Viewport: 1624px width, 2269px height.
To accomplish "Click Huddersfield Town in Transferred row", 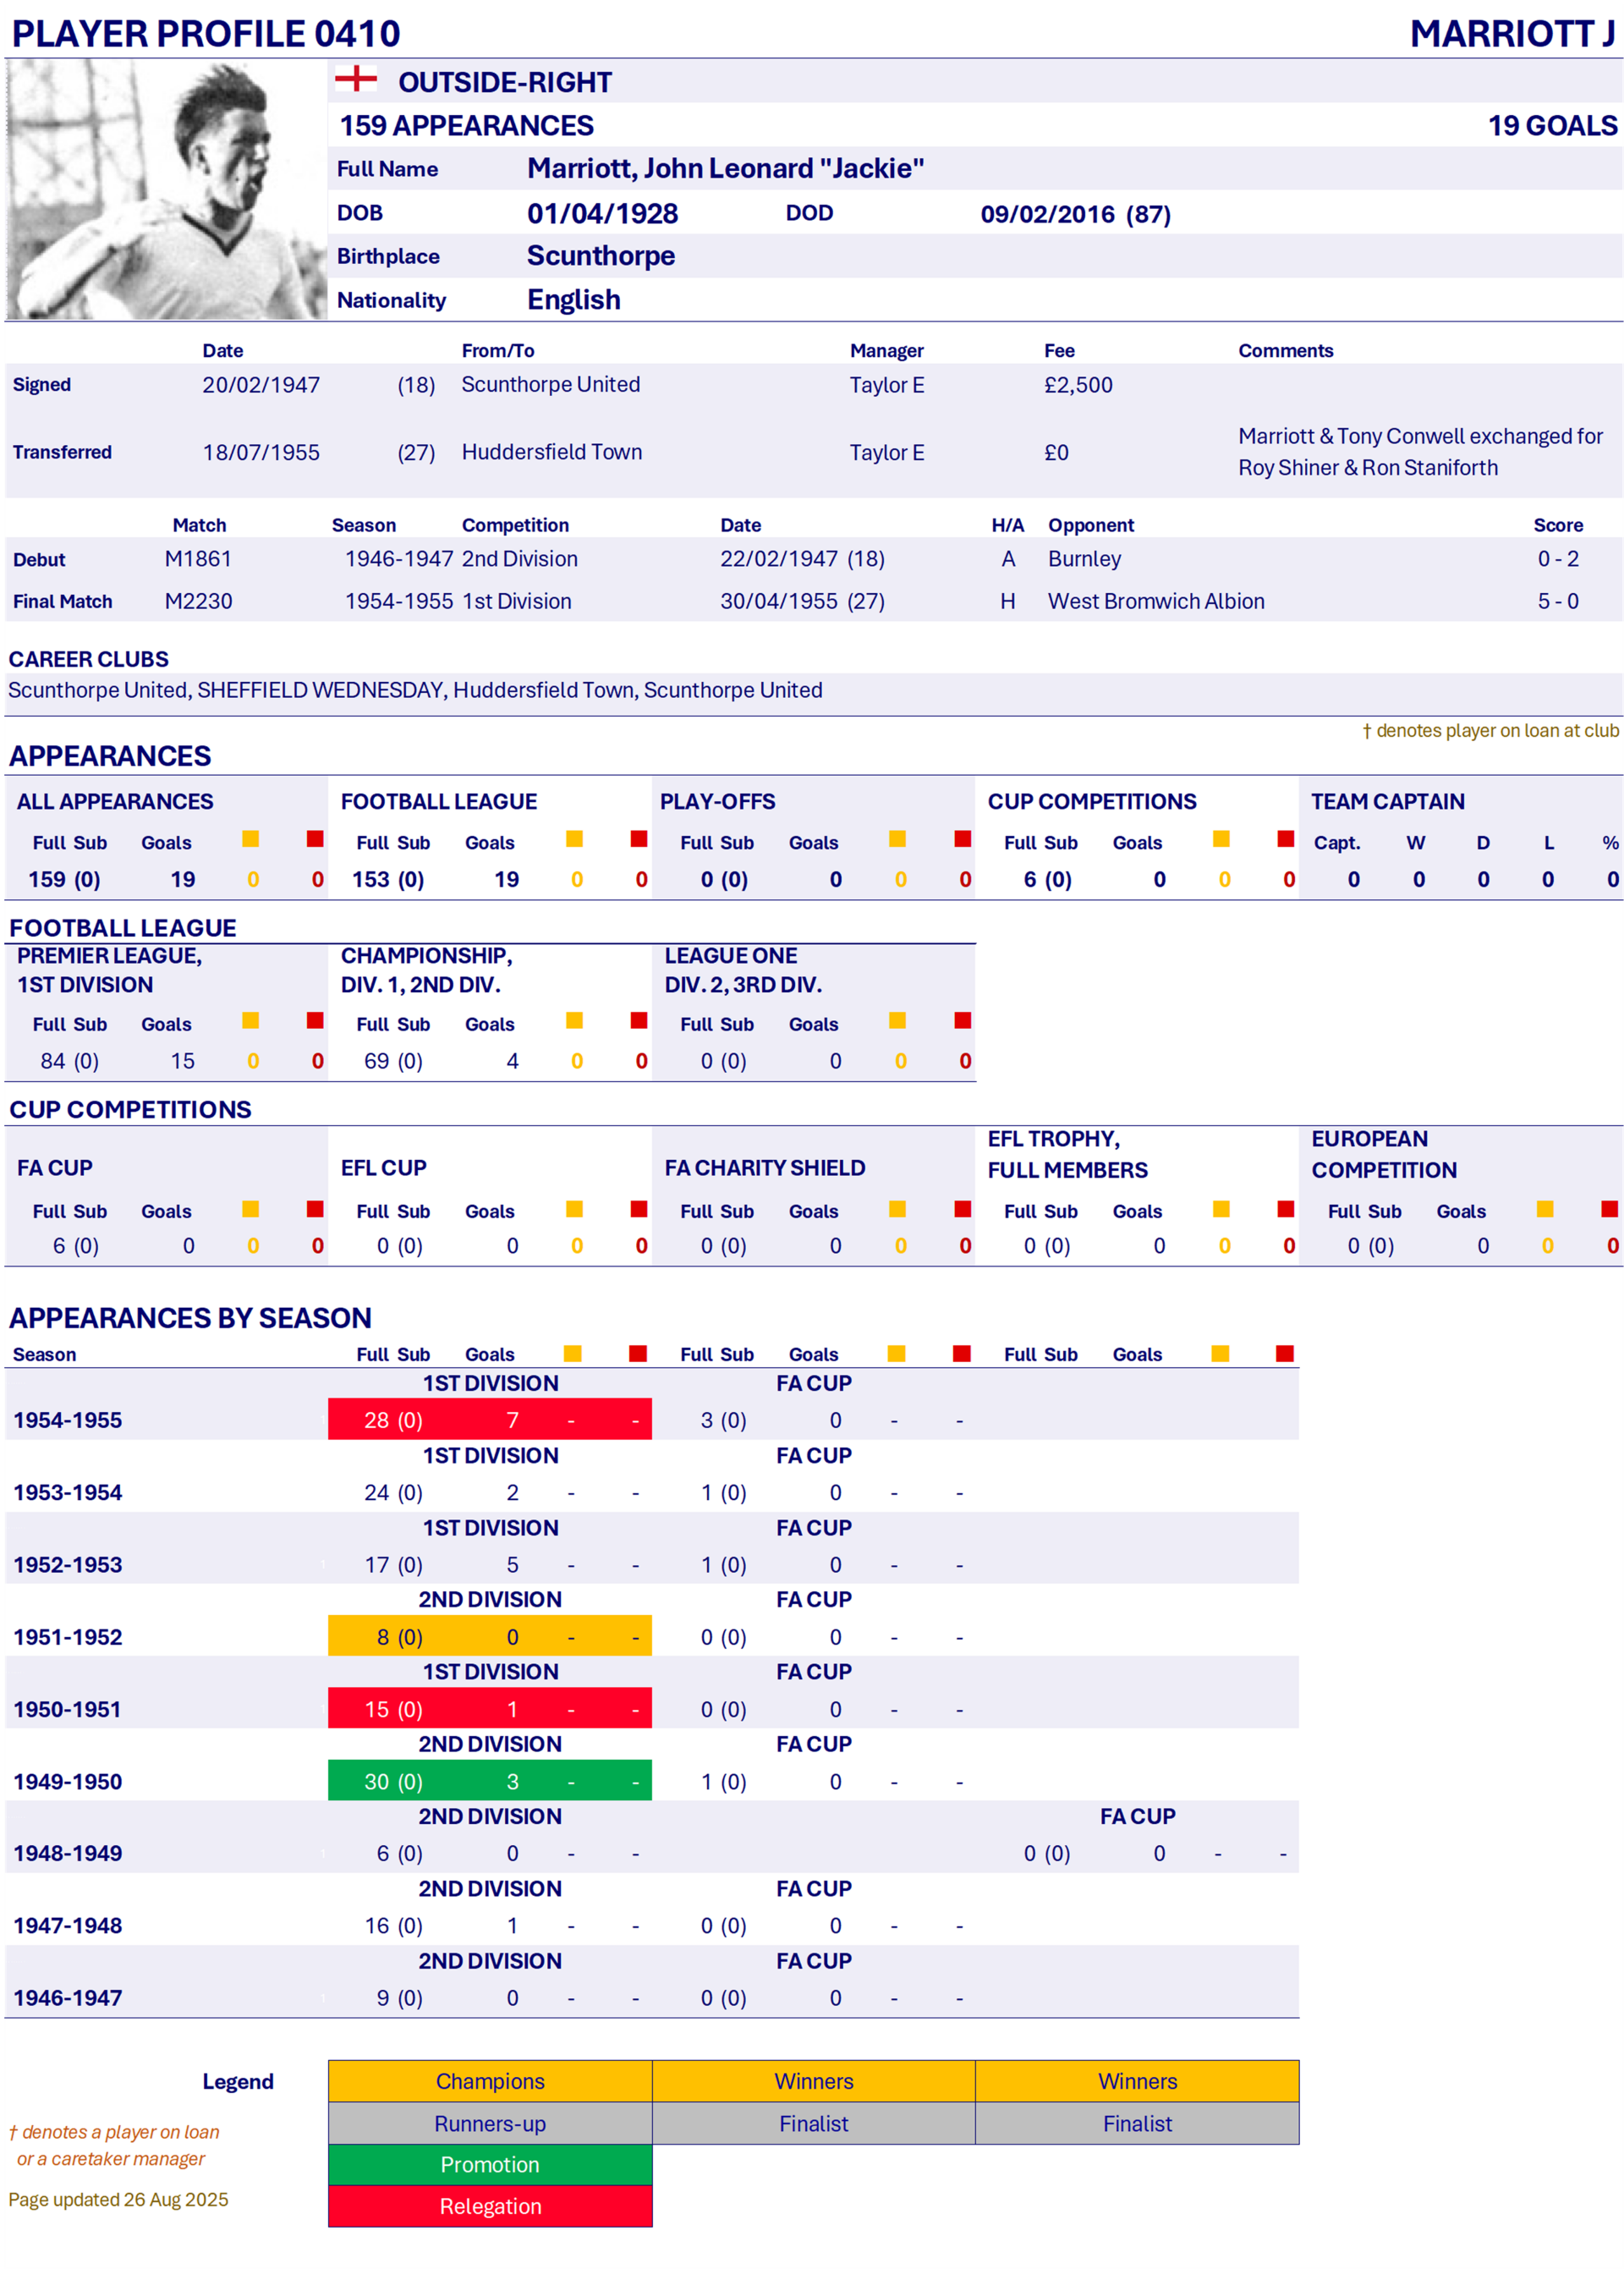I will click(552, 452).
